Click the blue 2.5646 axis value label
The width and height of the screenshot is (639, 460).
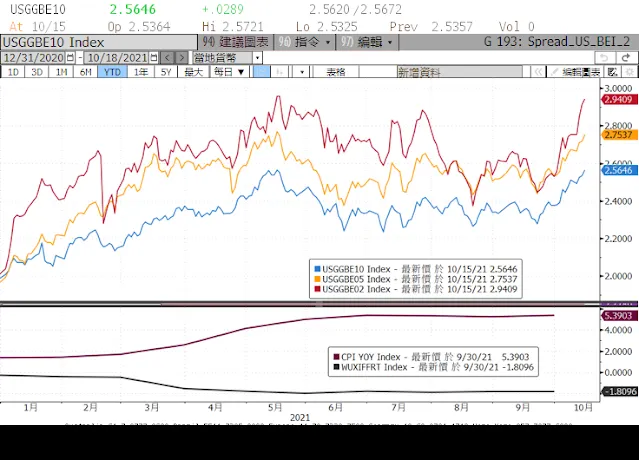[x=619, y=170]
